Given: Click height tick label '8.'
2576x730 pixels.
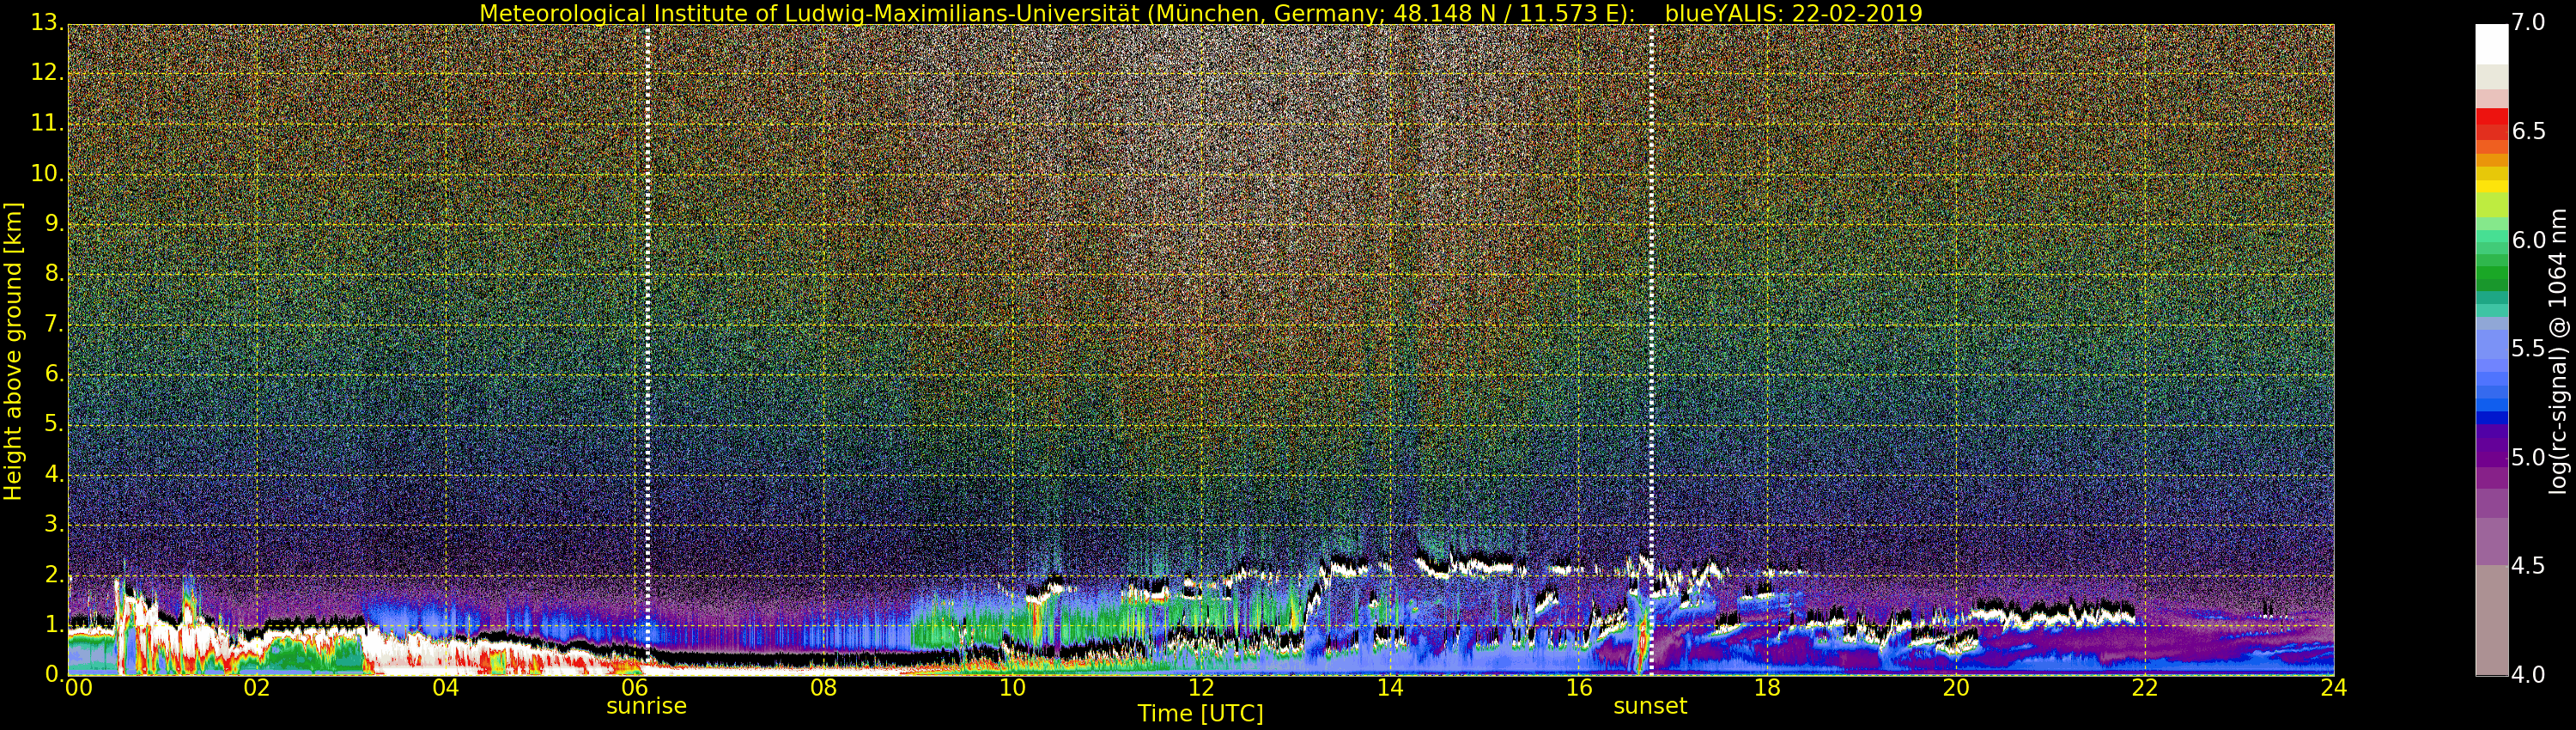Looking at the screenshot, I should (x=55, y=274).
